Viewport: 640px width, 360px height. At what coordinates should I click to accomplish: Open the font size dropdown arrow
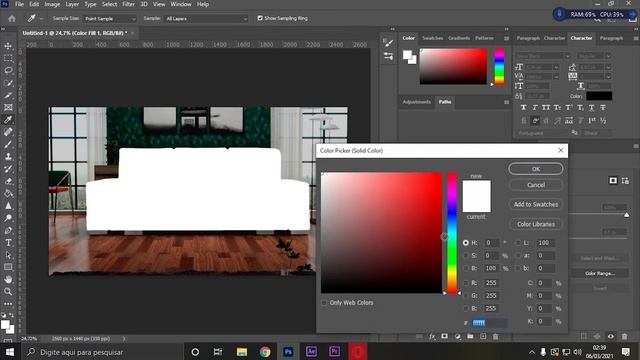[556, 67]
